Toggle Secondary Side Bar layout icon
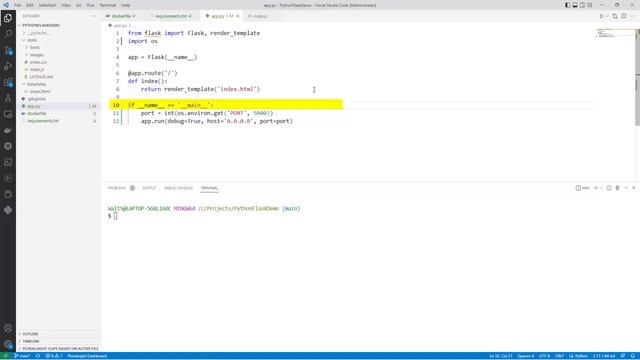Image resolution: width=640 pixels, height=360 pixels. coord(582,5)
